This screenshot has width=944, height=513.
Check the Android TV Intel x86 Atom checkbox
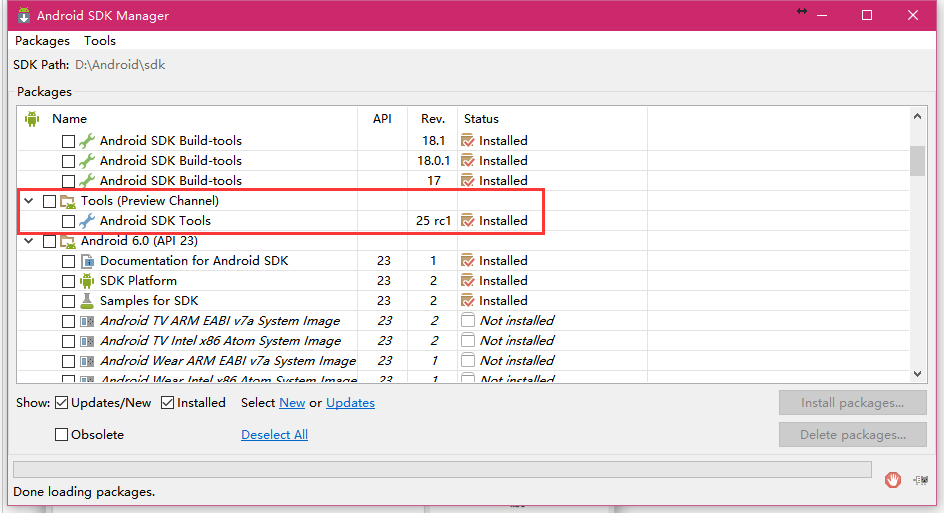click(x=69, y=341)
